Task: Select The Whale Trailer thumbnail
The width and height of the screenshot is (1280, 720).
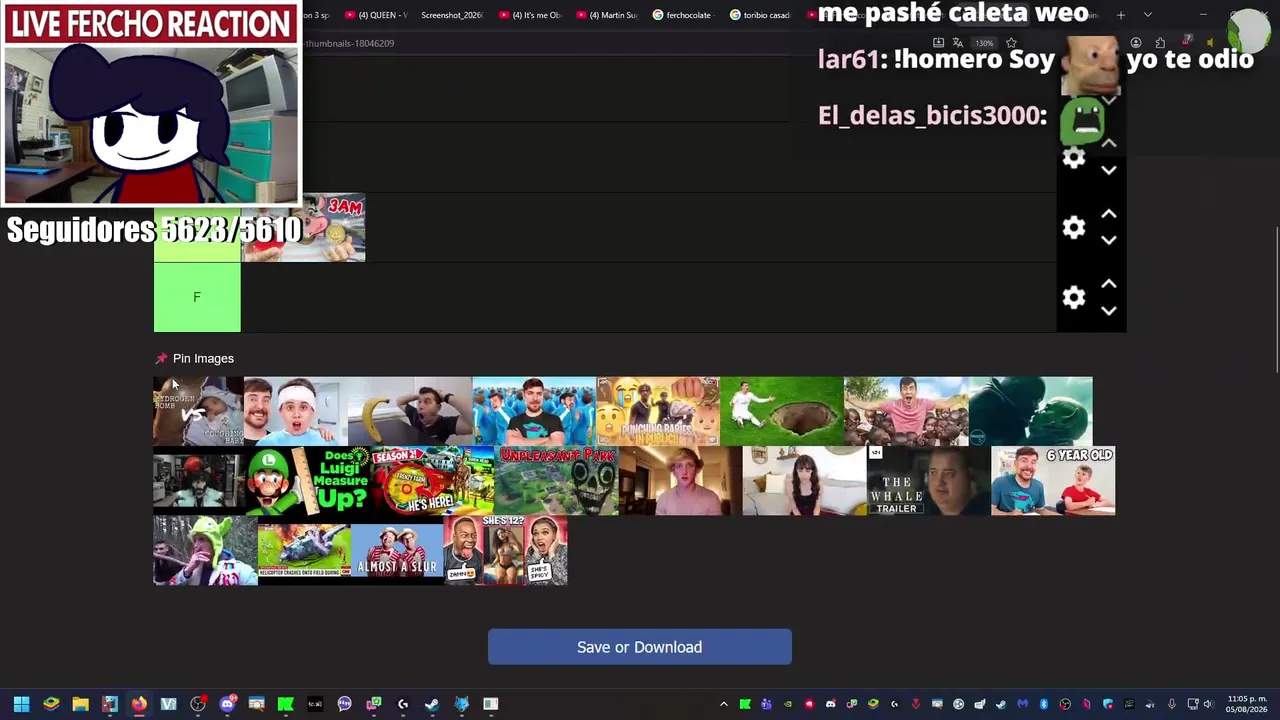Action: [929, 481]
